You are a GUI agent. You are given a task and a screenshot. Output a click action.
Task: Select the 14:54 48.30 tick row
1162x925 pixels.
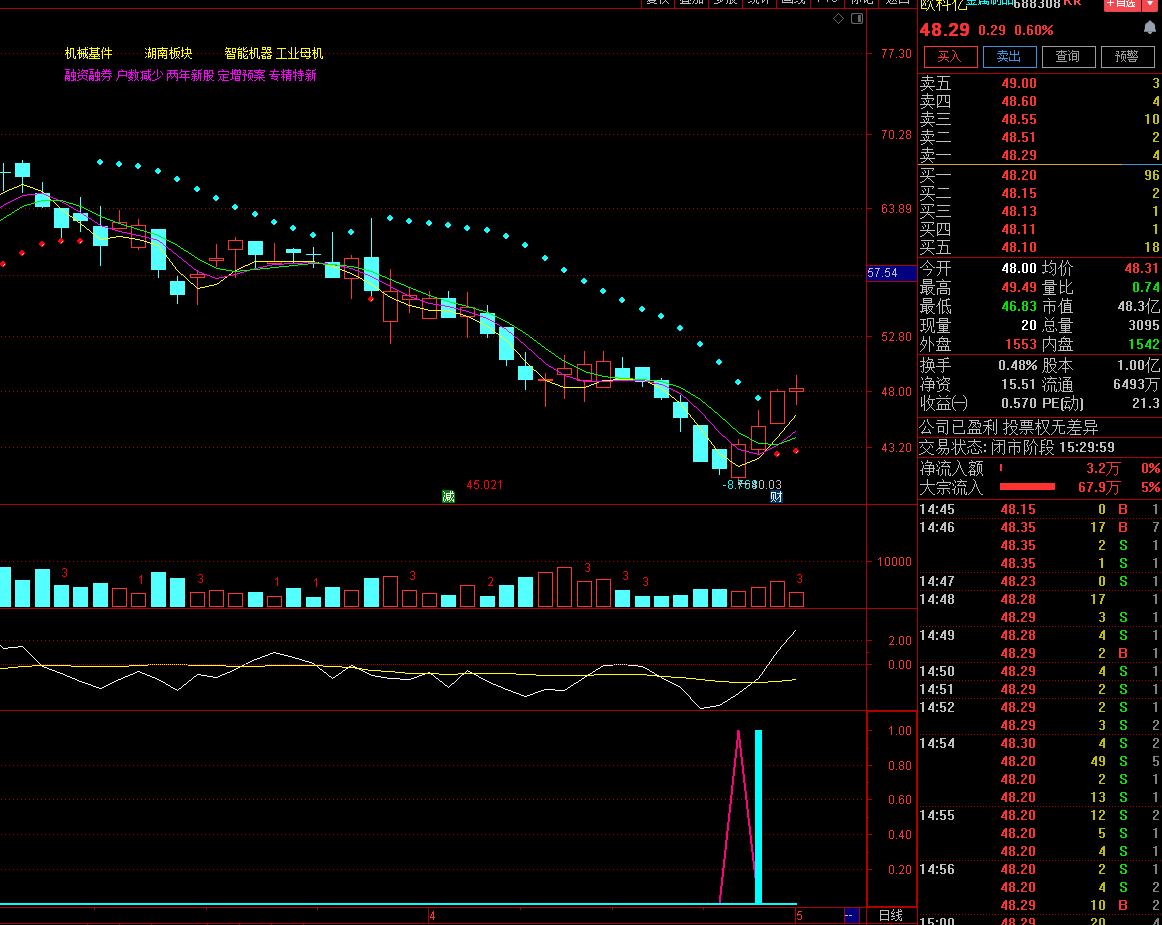point(1040,743)
